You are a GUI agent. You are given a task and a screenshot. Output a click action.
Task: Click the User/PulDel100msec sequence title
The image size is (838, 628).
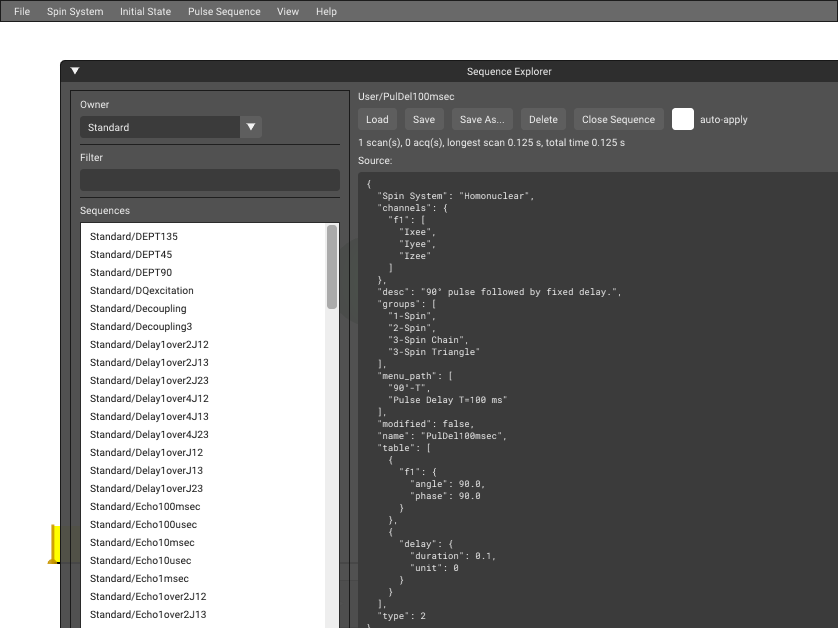pos(406,97)
